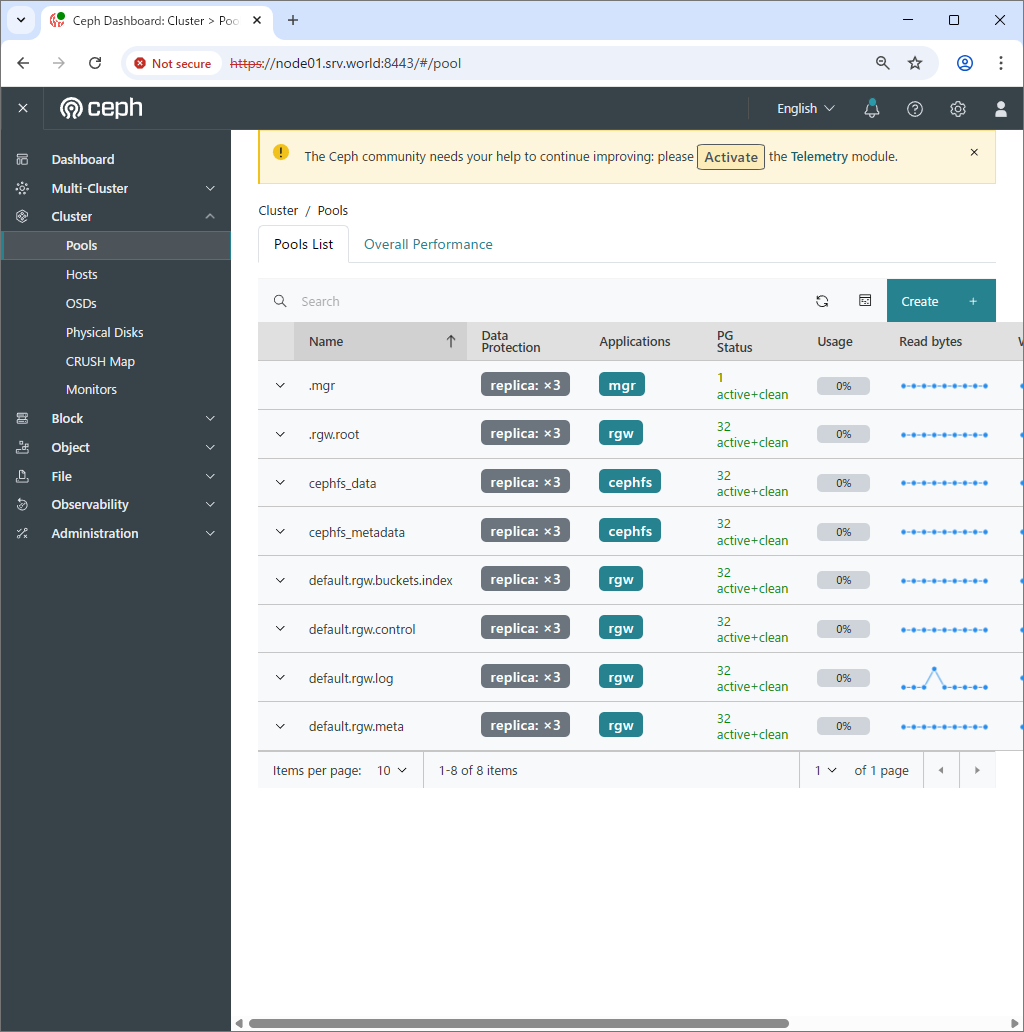Expand the default.rgw.log pool details
Viewport: 1024px width, 1032px height.
(x=280, y=678)
